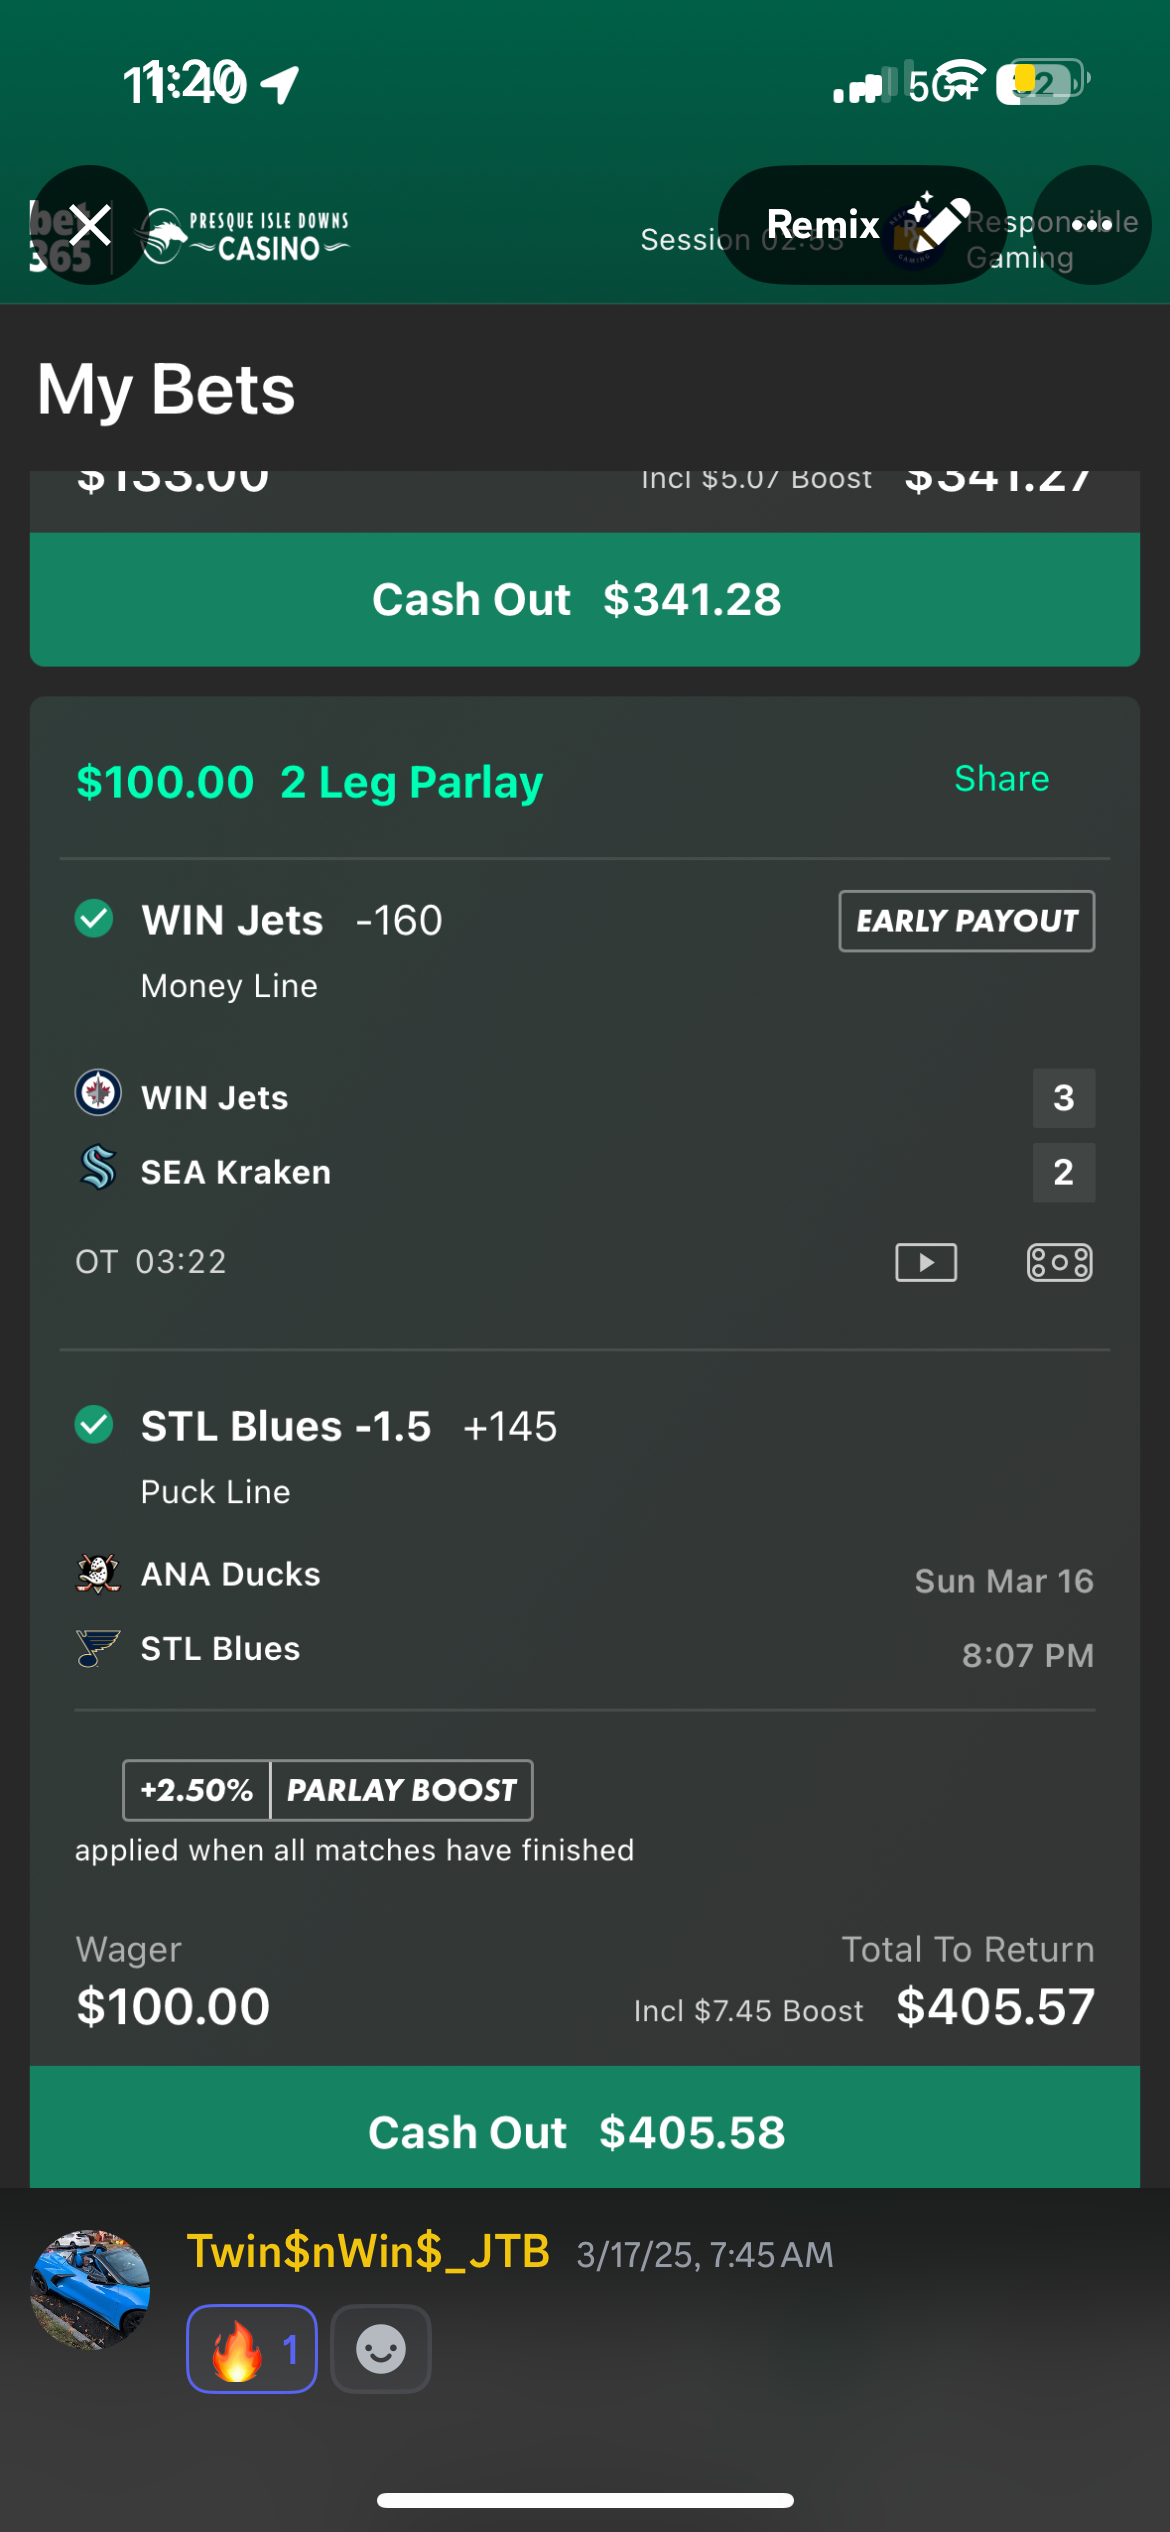1170x2532 pixels.
Task: Close the image viewer with X
Action: (x=90, y=225)
